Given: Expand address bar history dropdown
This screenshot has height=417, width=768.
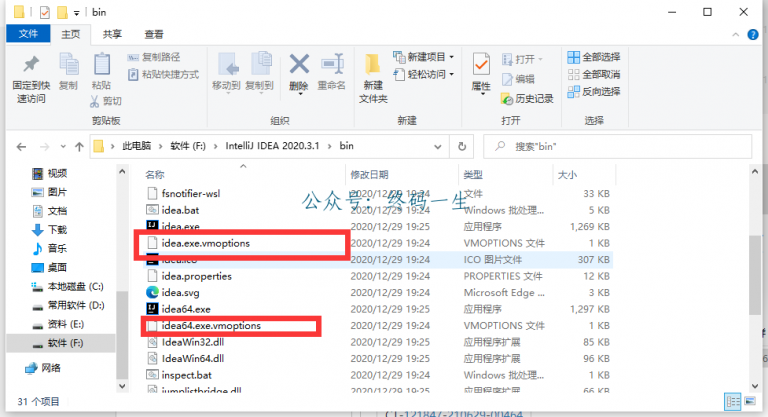Looking at the screenshot, I should (437, 147).
